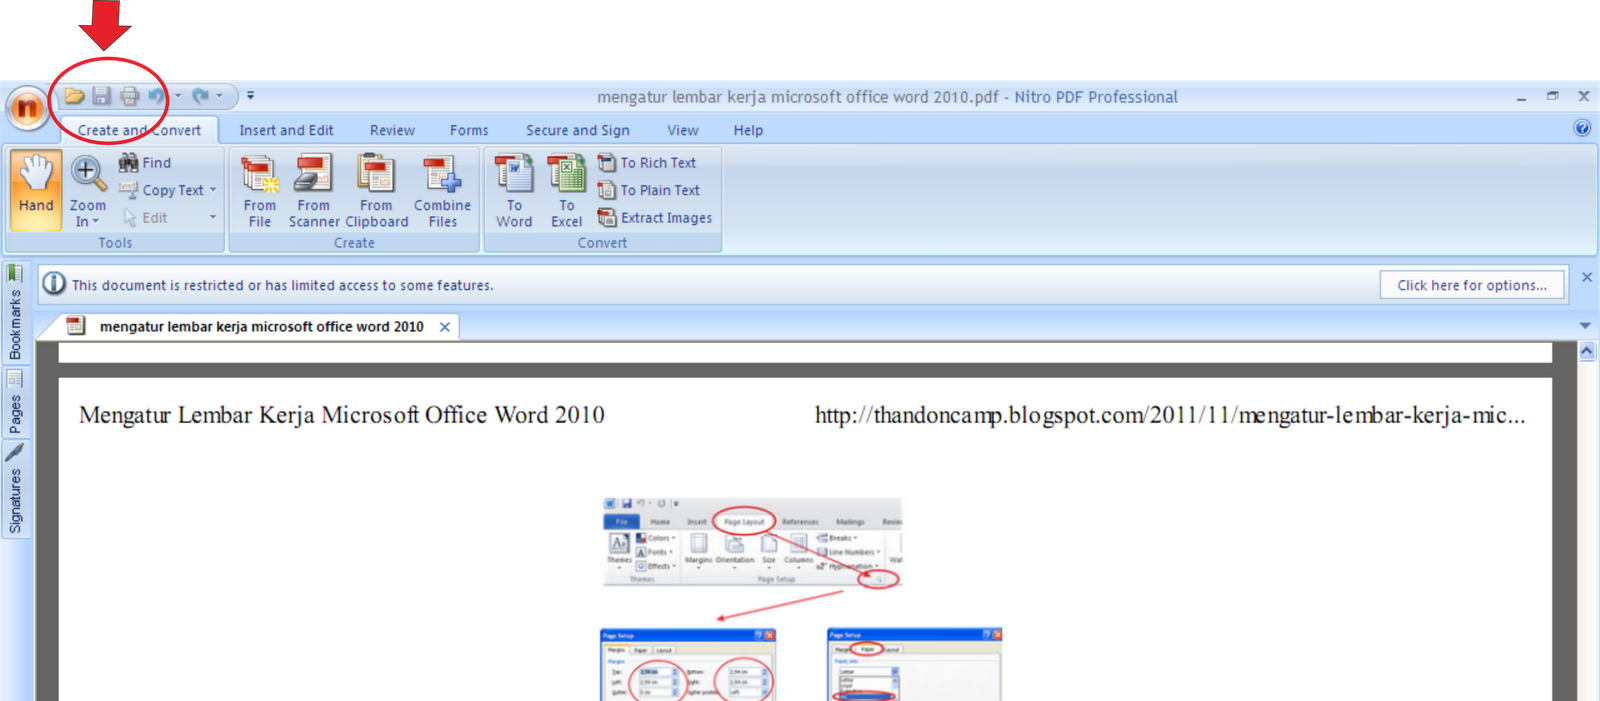The width and height of the screenshot is (1600, 701).
Task: Click the Print icon in quick access toolbar
Action: click(130, 96)
